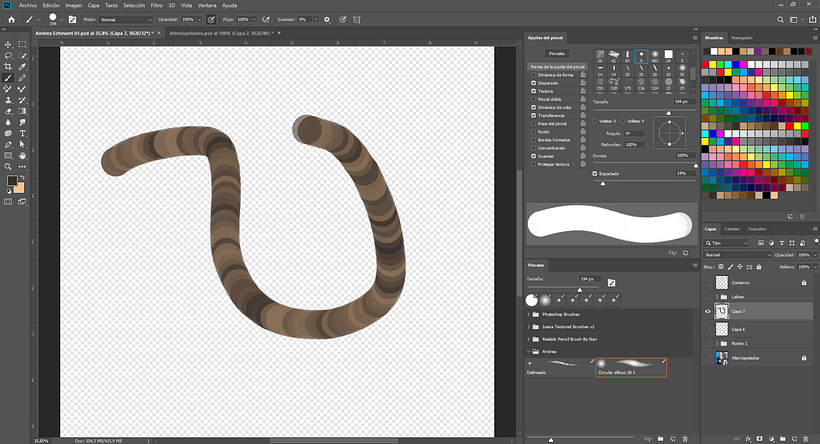Click the Pinceles button in brush settings
The image size is (820, 444).
557,53
